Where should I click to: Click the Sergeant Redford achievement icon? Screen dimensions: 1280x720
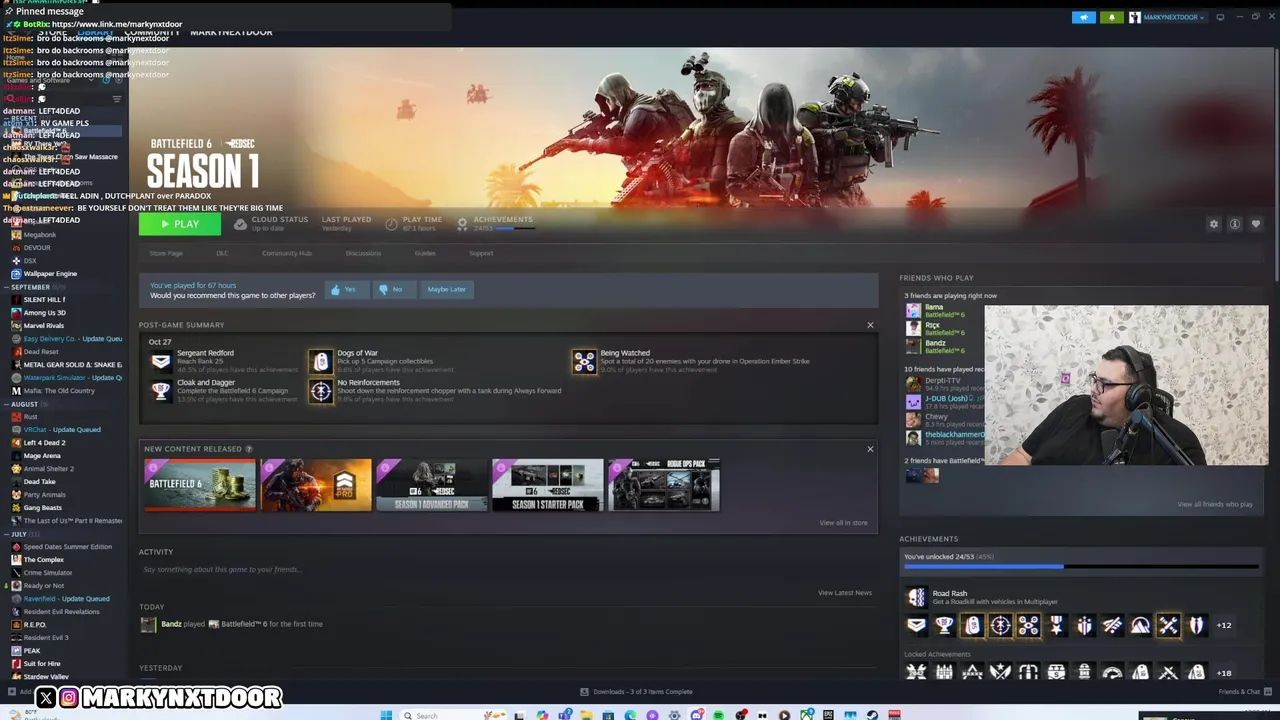coord(160,361)
